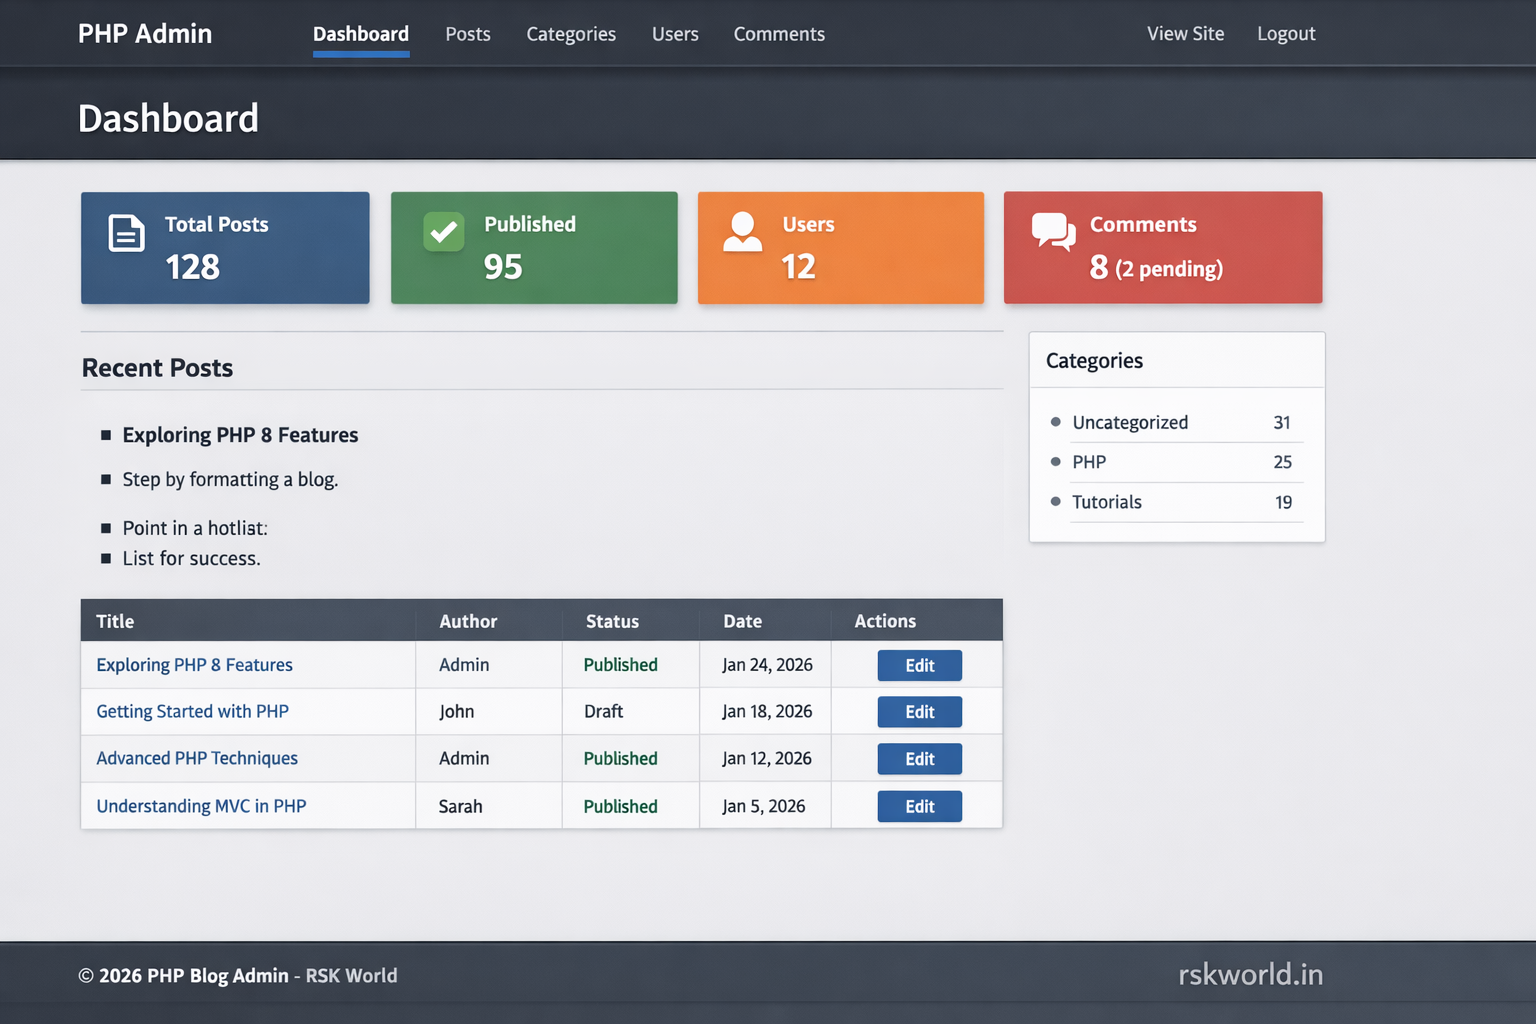Select the Dashboard tab

(361, 33)
